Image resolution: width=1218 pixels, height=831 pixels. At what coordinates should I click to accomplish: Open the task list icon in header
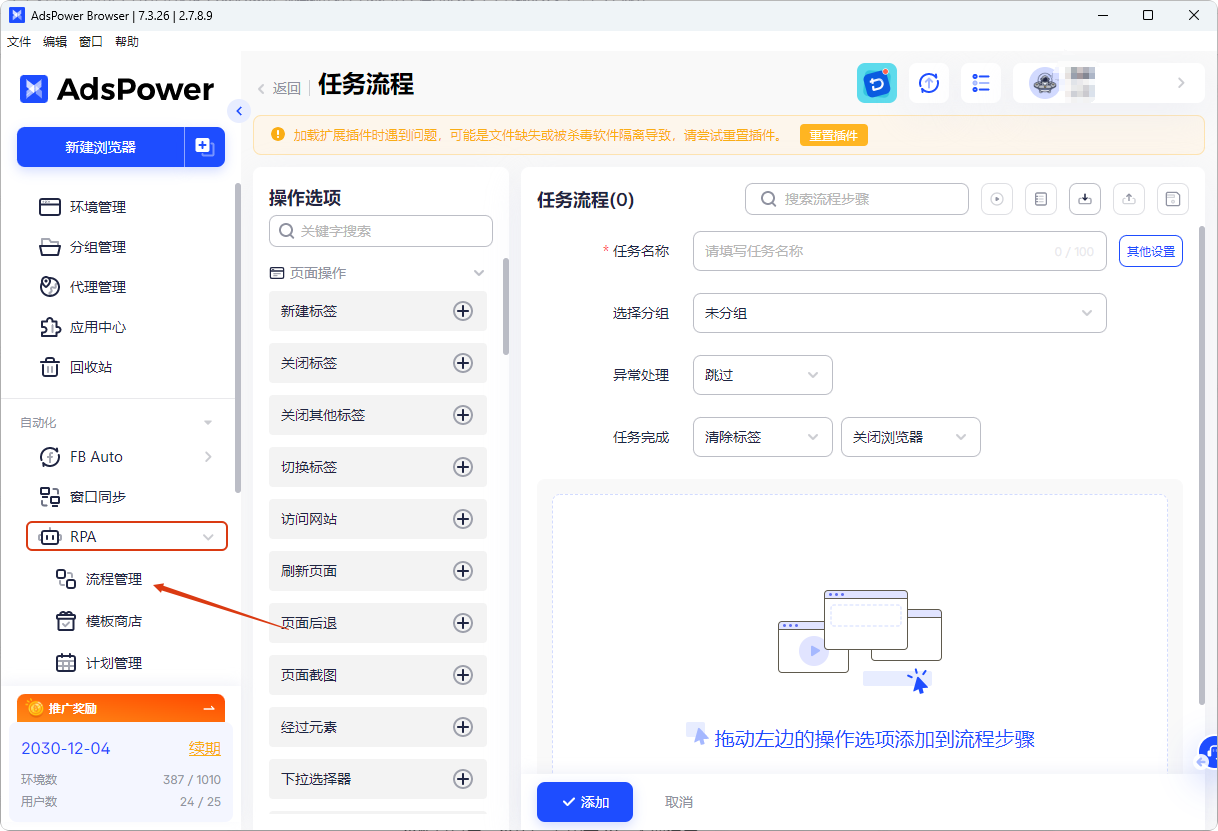(981, 83)
